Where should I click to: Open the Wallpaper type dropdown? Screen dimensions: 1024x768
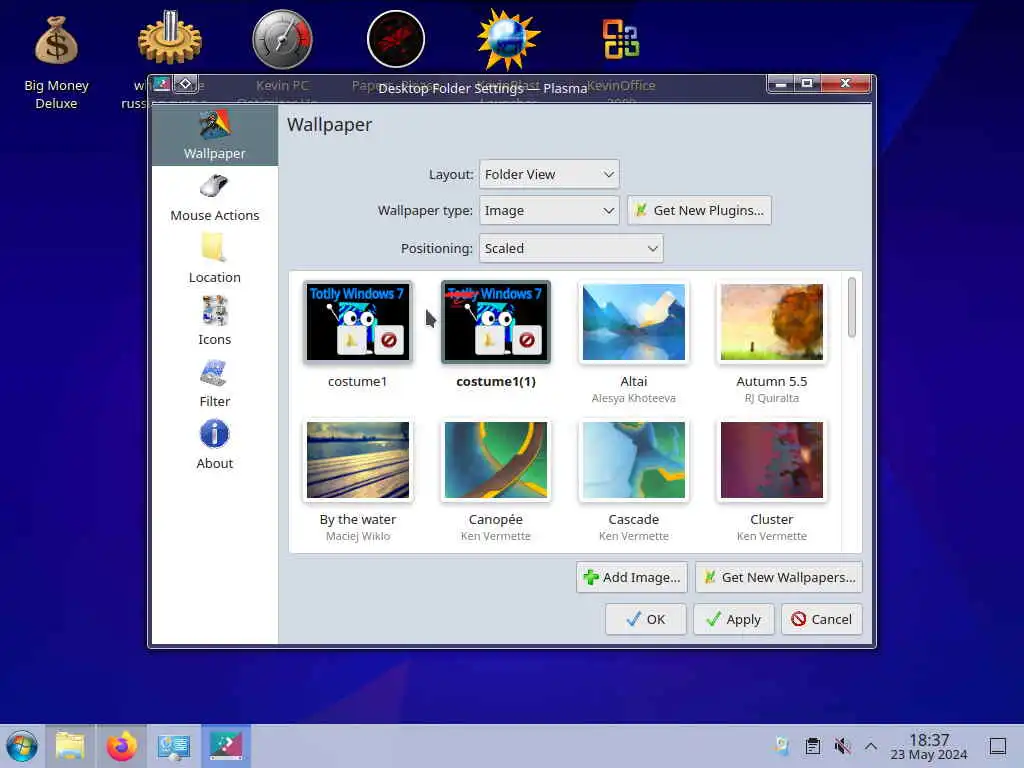pos(549,210)
